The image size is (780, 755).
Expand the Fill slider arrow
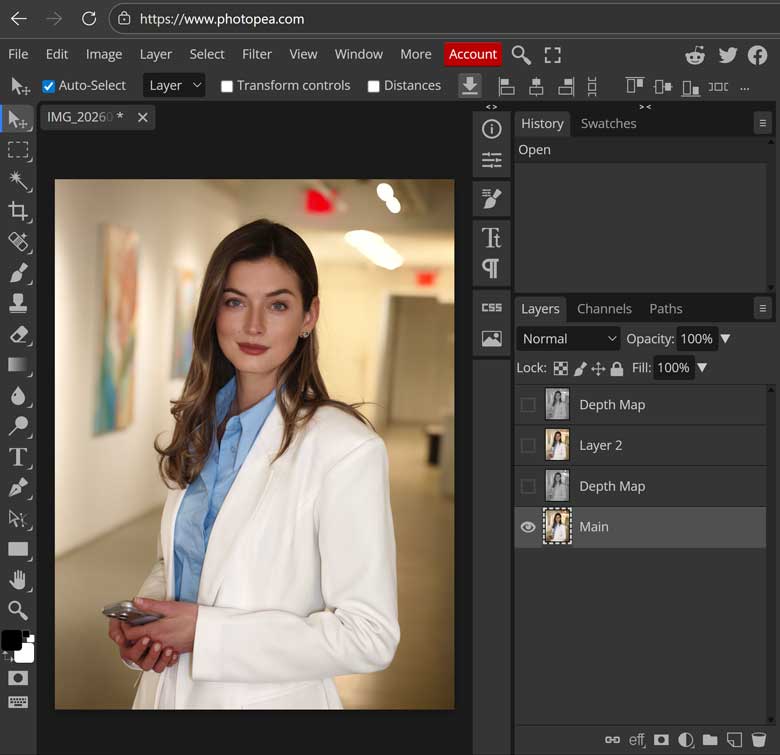coord(702,368)
